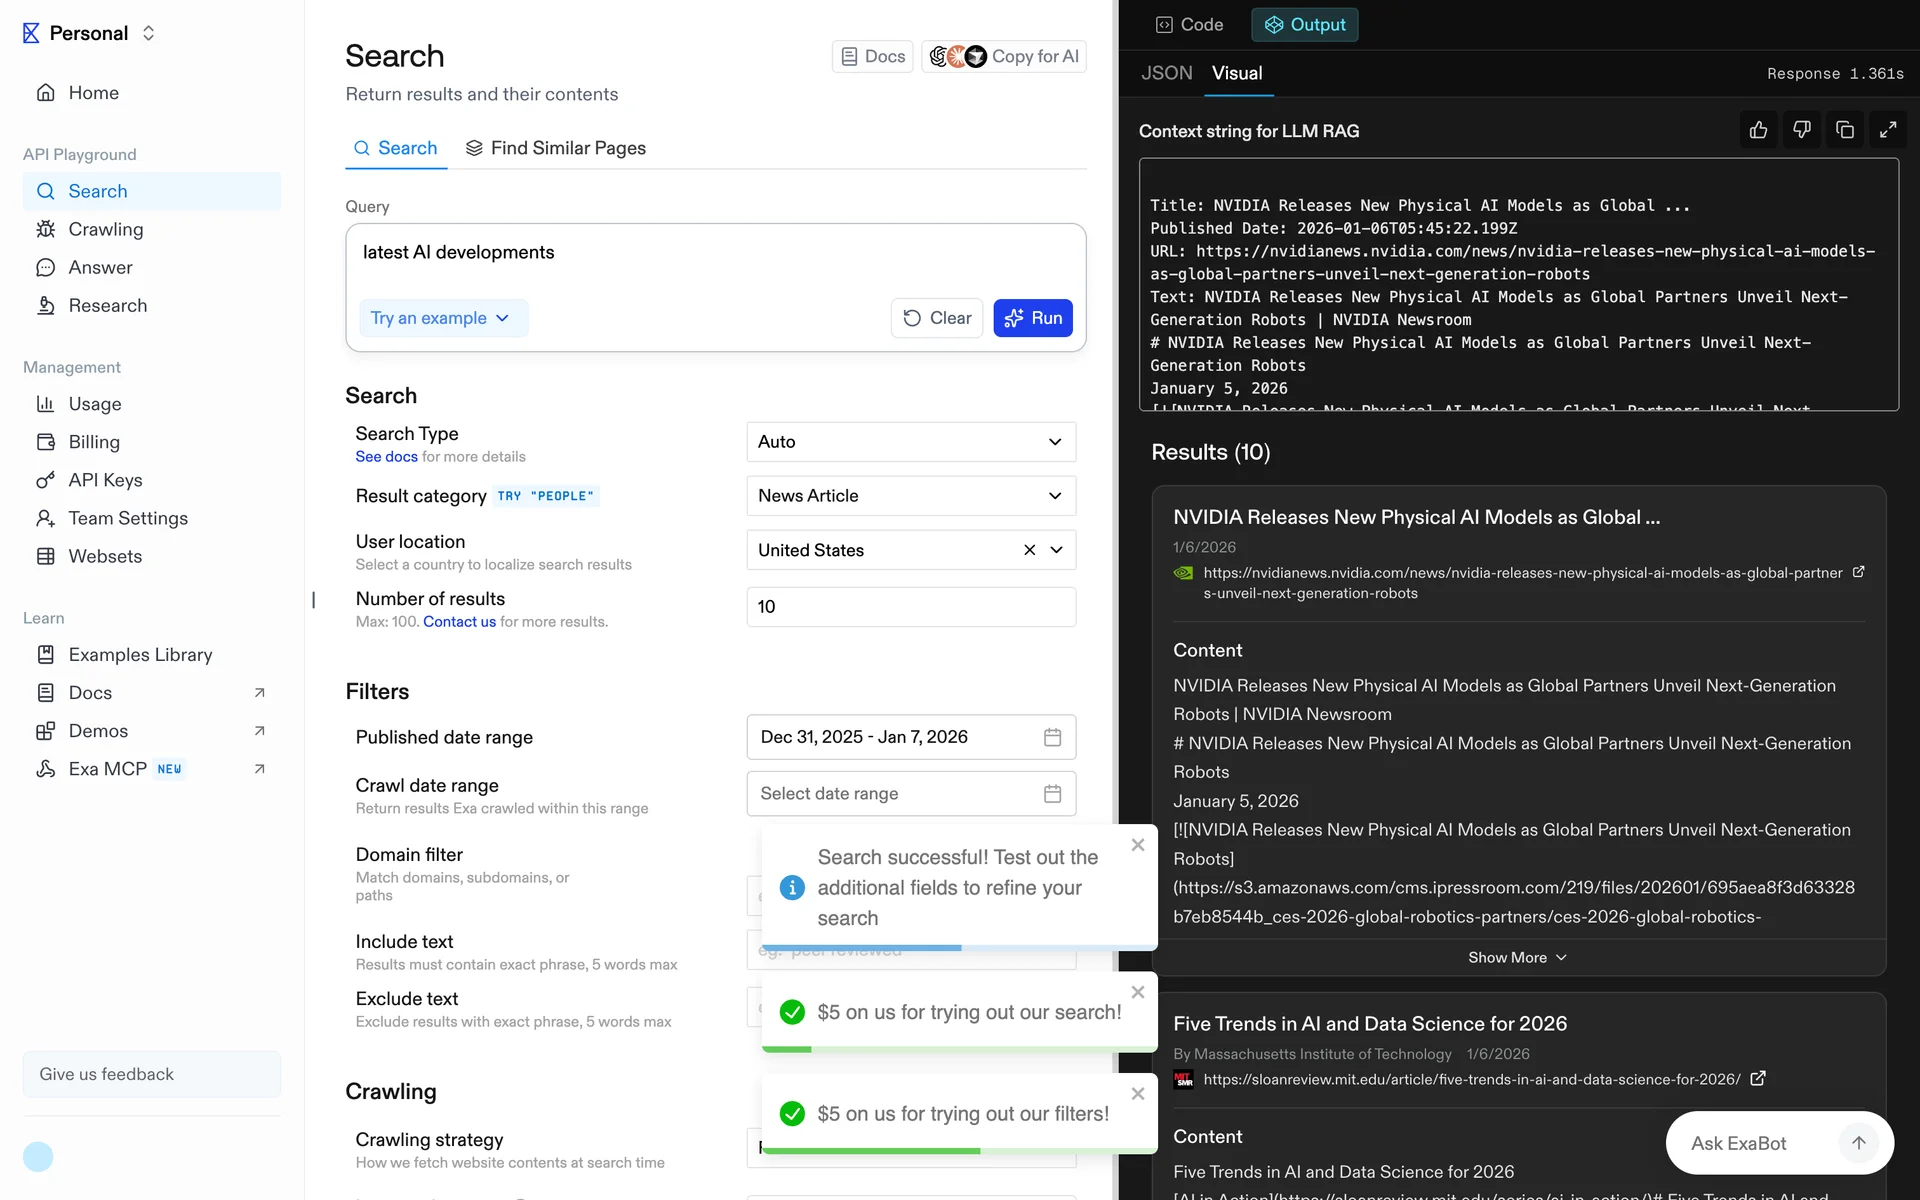This screenshot has width=1920, height=1200.
Task: Clear the United States location selection
Action: click(x=1029, y=550)
